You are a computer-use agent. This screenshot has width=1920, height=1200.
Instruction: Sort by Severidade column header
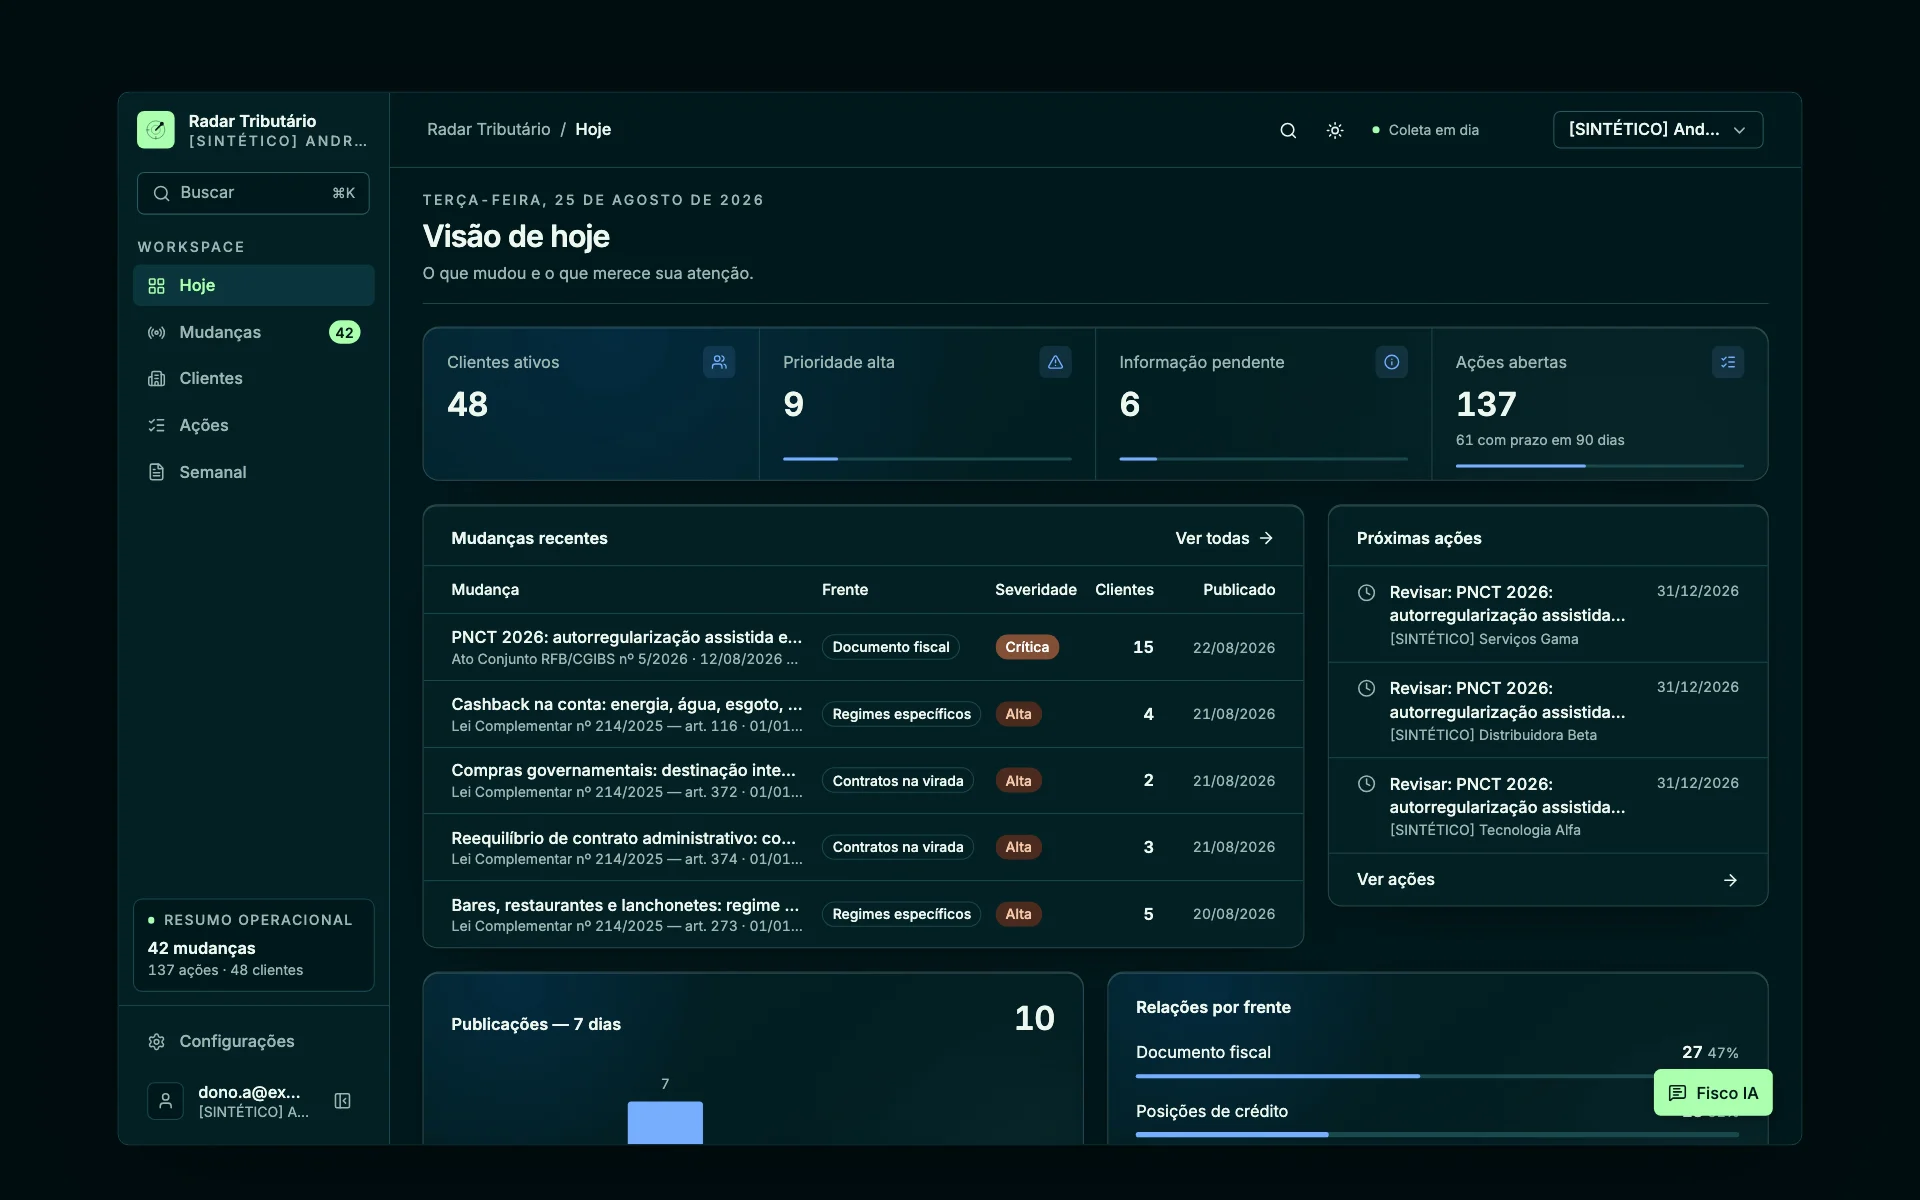(x=1035, y=590)
